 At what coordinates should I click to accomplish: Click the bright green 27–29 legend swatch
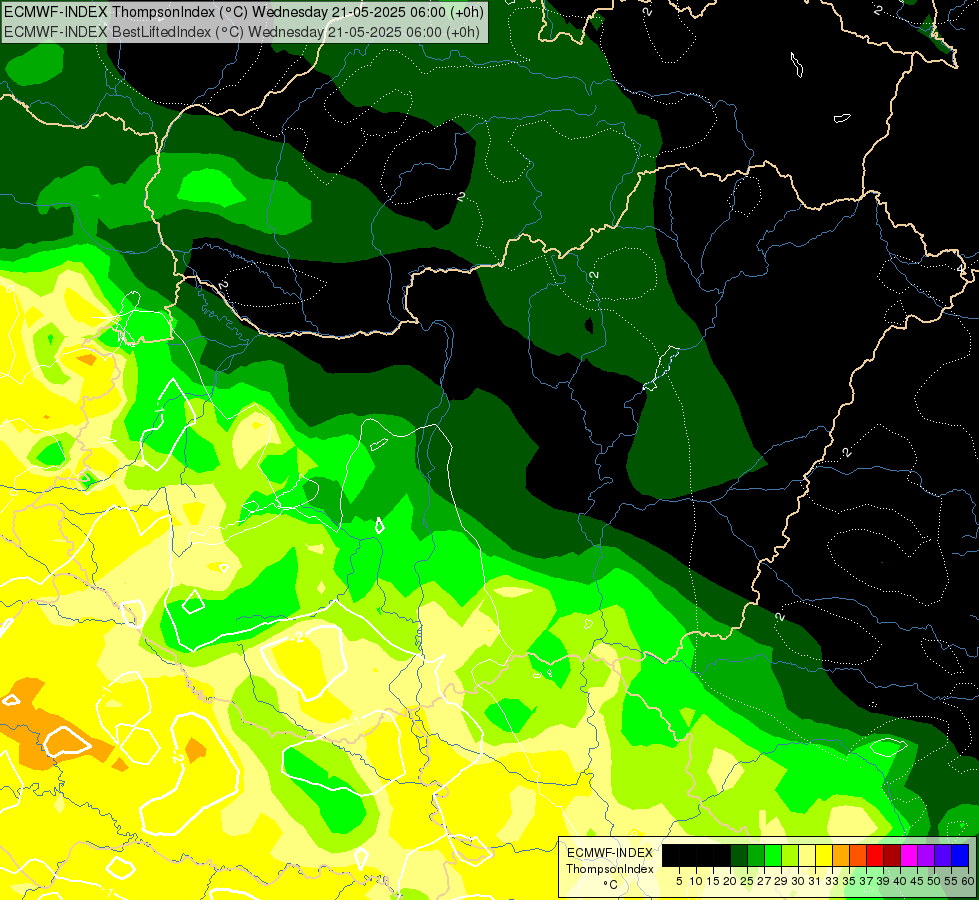coord(773,855)
